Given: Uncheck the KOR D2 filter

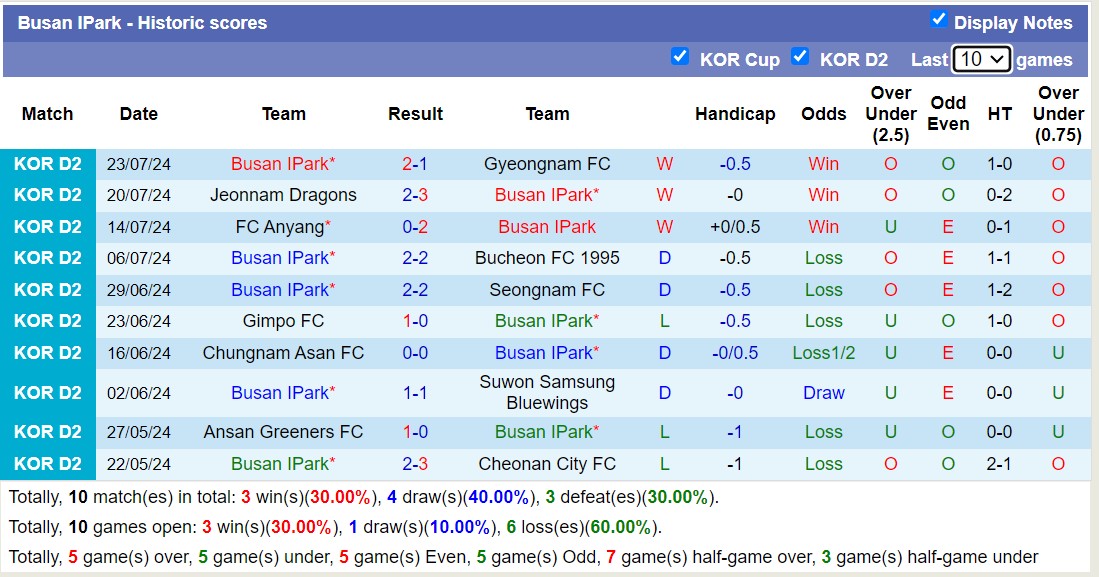Looking at the screenshot, I should coord(801,59).
